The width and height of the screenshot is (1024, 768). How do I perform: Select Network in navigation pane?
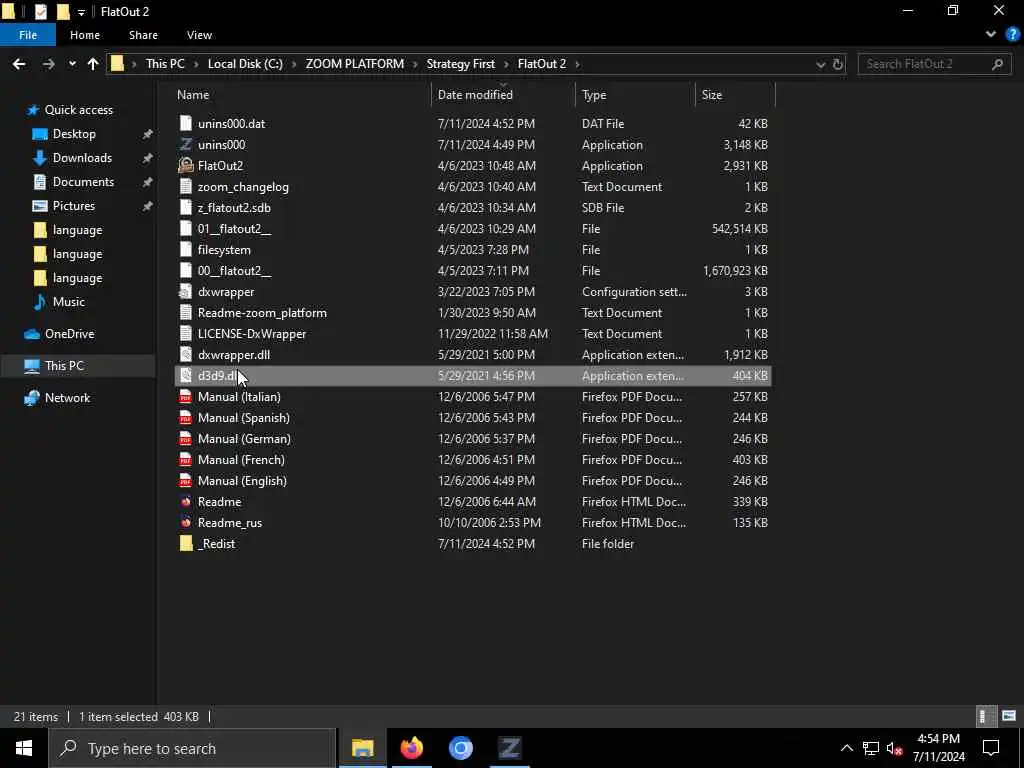(x=67, y=398)
